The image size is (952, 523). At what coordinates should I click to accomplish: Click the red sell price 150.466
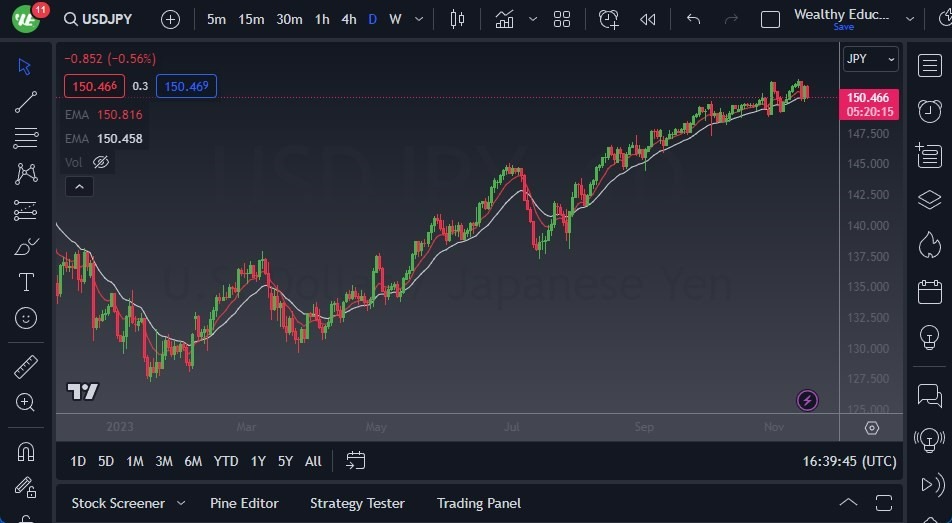(x=94, y=86)
